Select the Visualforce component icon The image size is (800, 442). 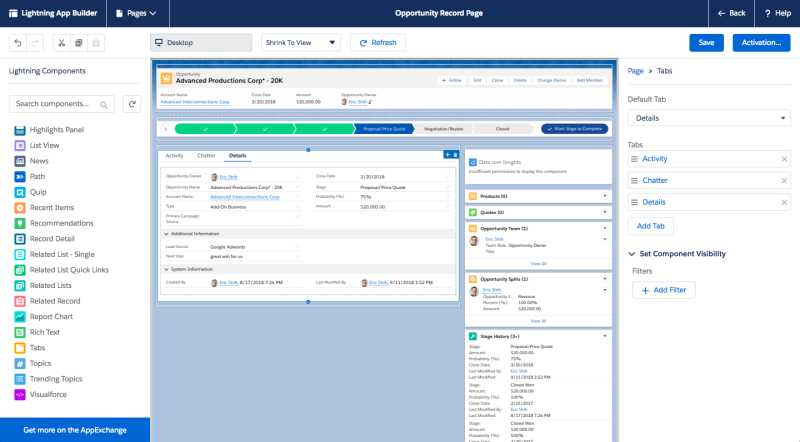[x=20, y=395]
